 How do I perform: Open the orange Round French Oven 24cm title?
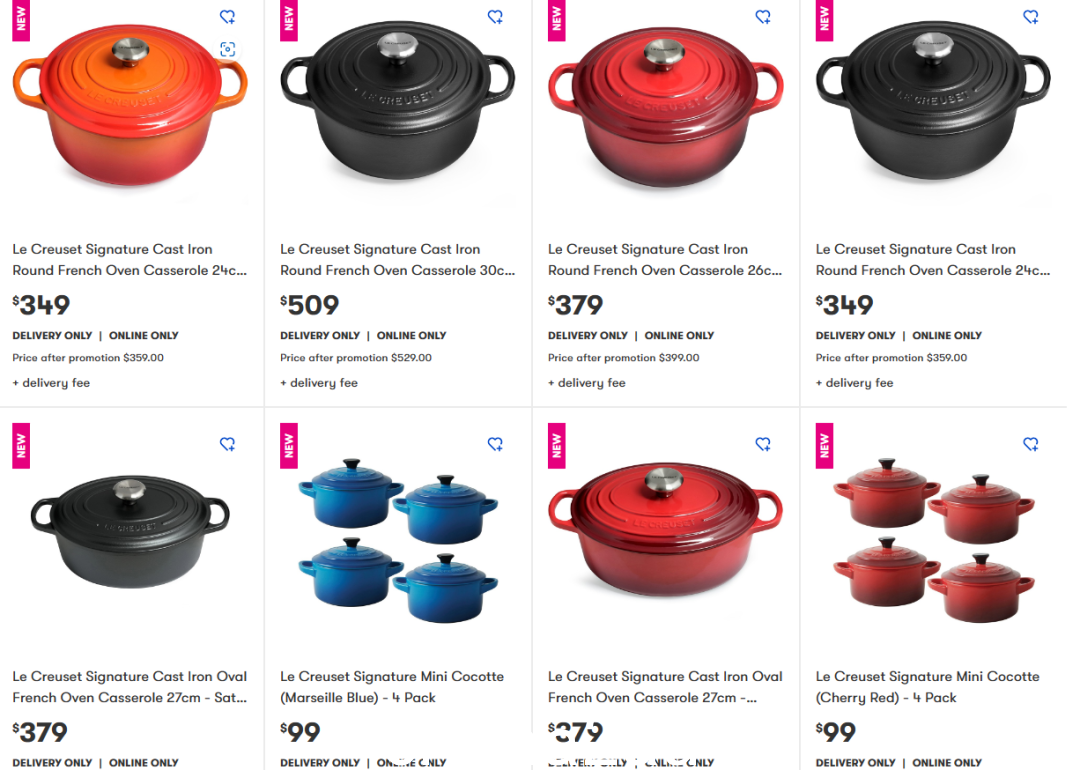tap(129, 260)
